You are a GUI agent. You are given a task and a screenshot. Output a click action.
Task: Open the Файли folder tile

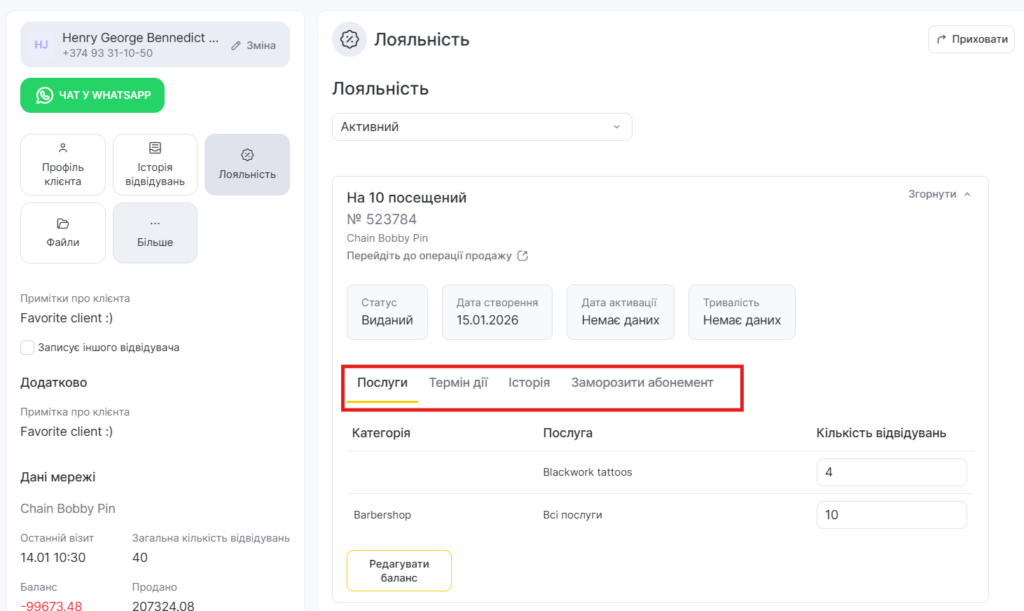pyautogui.click(x=62, y=232)
